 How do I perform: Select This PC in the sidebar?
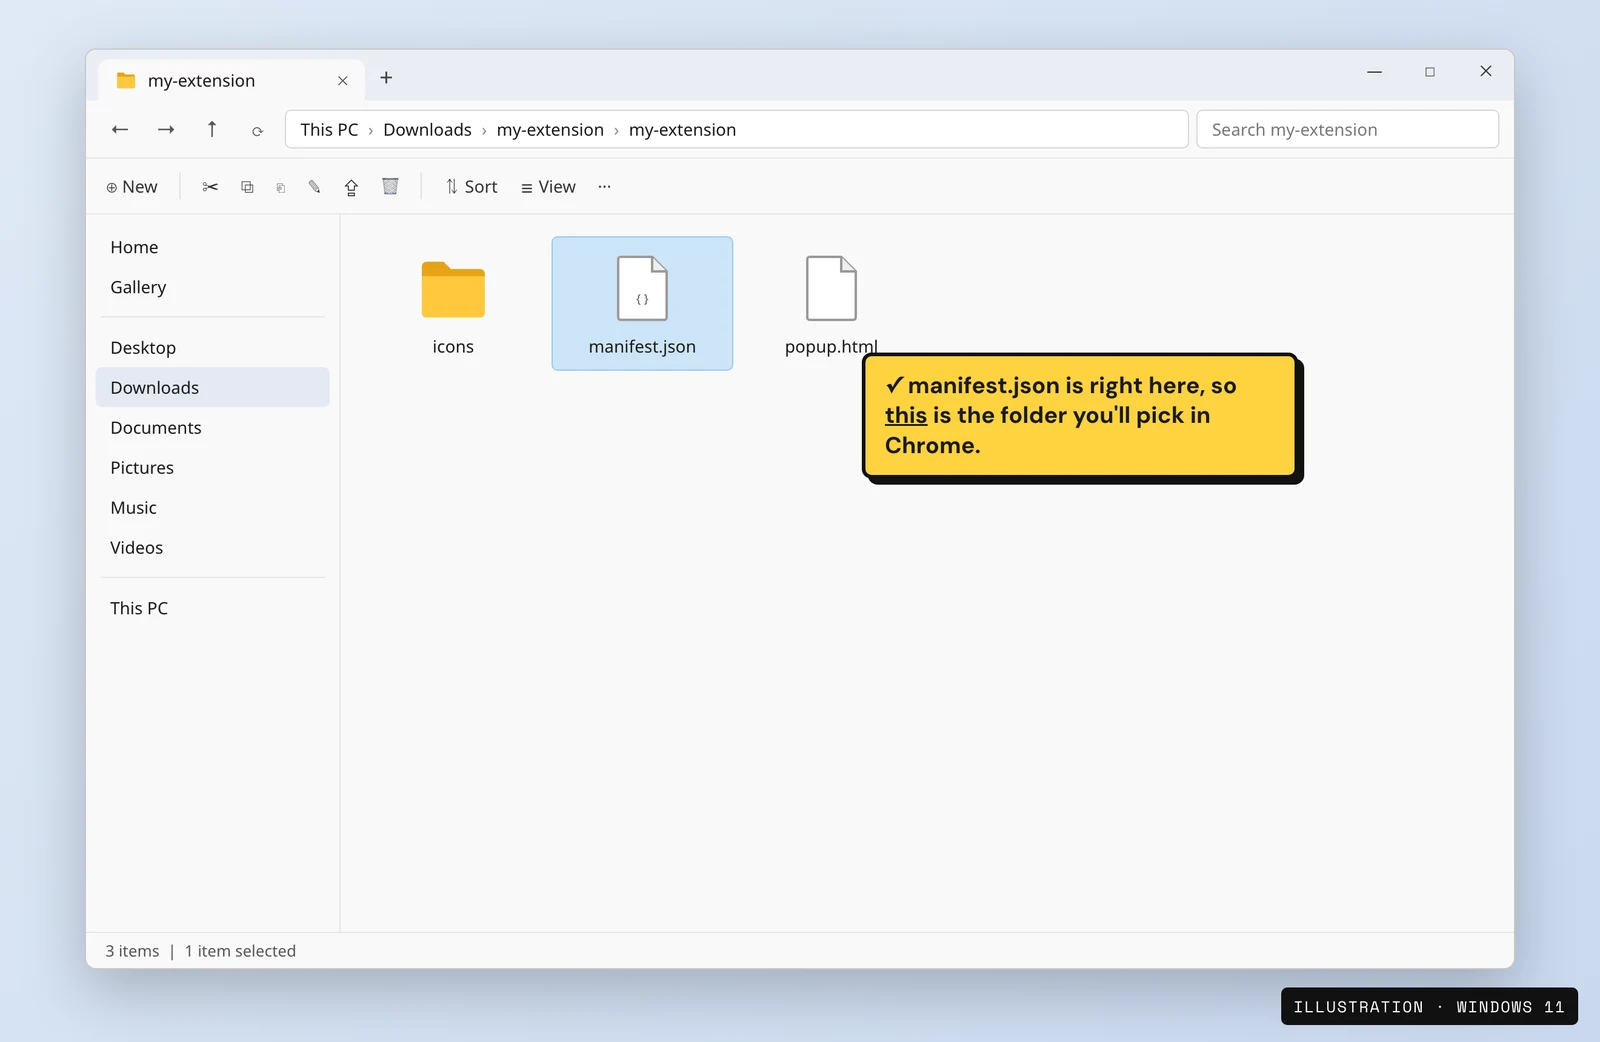tap(213, 608)
